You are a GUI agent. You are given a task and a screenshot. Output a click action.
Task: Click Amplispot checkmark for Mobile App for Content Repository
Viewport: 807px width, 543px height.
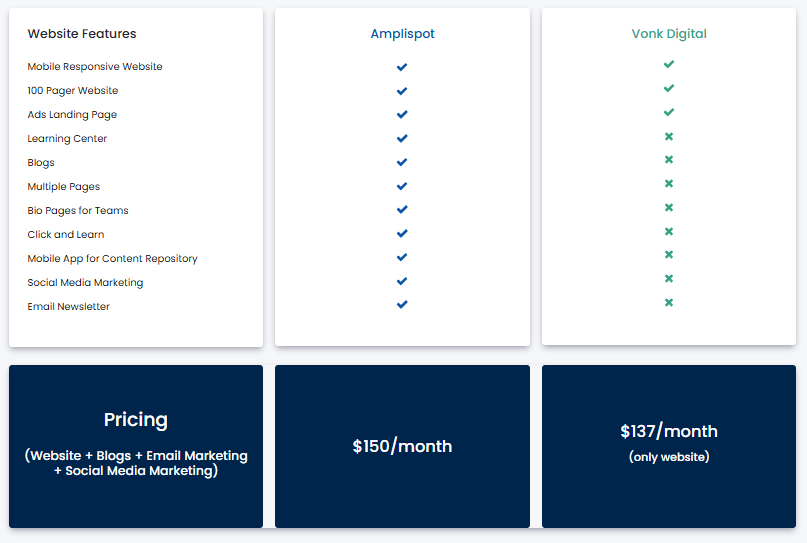pos(402,257)
